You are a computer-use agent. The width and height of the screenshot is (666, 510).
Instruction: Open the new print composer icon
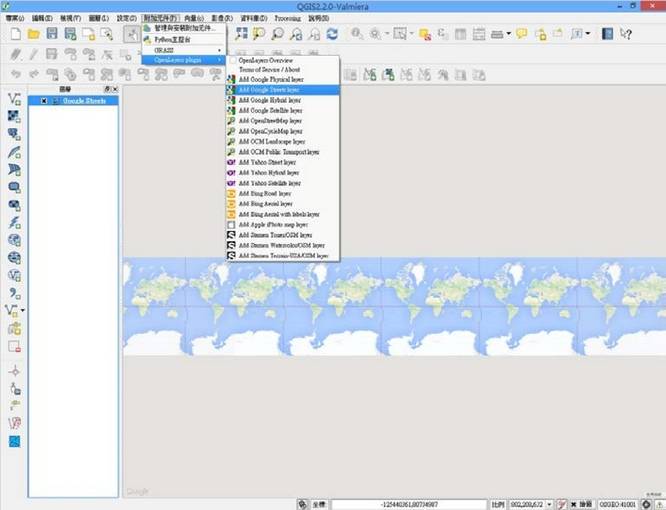[88, 34]
